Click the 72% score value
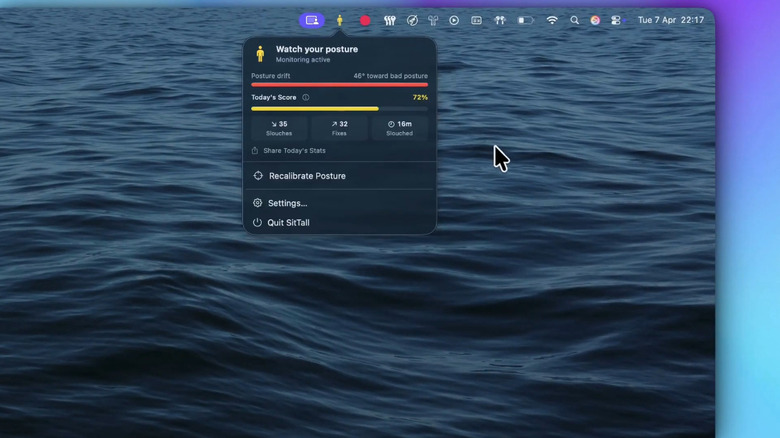Screen dimensions: 780x438 point(420,98)
